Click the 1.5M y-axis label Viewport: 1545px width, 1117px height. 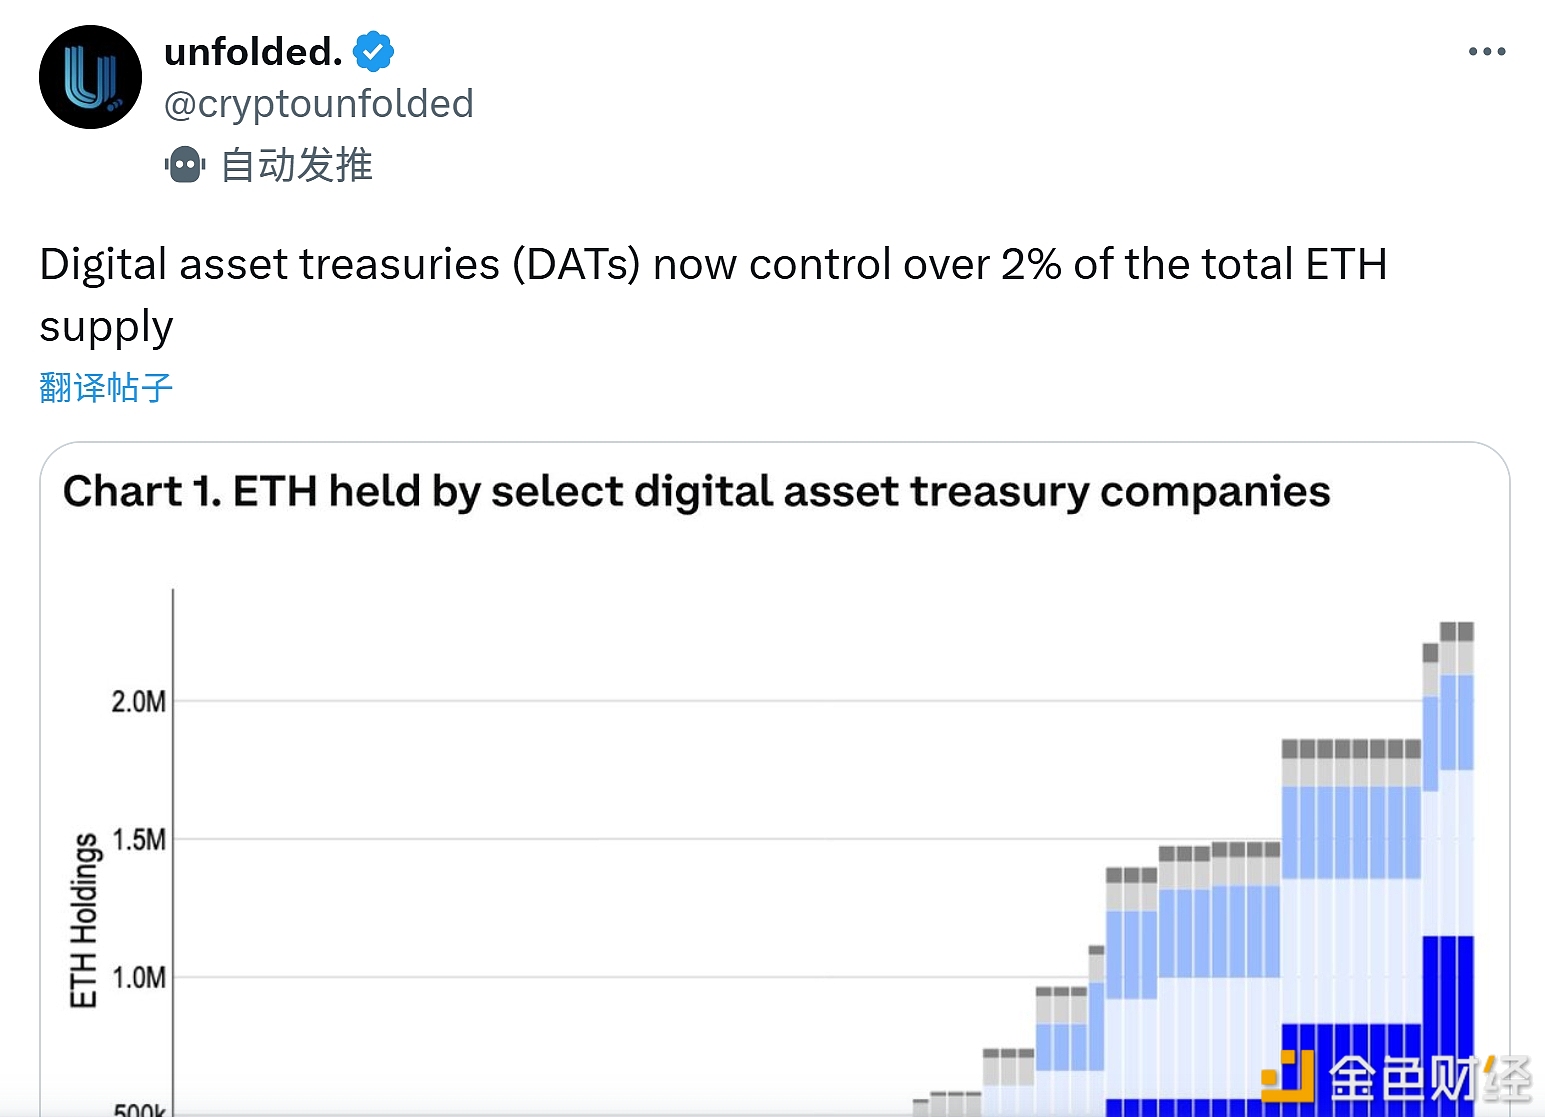click(138, 839)
